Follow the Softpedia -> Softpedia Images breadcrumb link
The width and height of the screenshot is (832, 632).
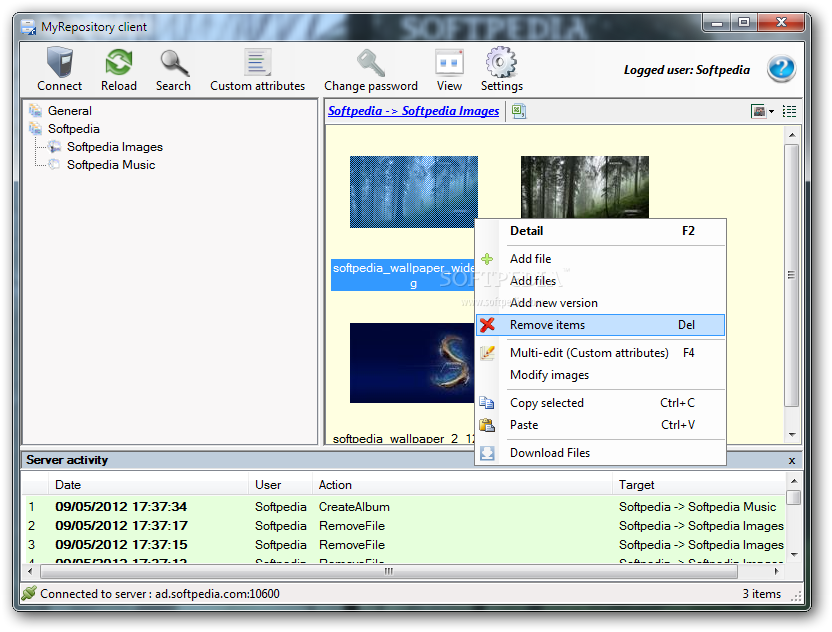(x=413, y=111)
